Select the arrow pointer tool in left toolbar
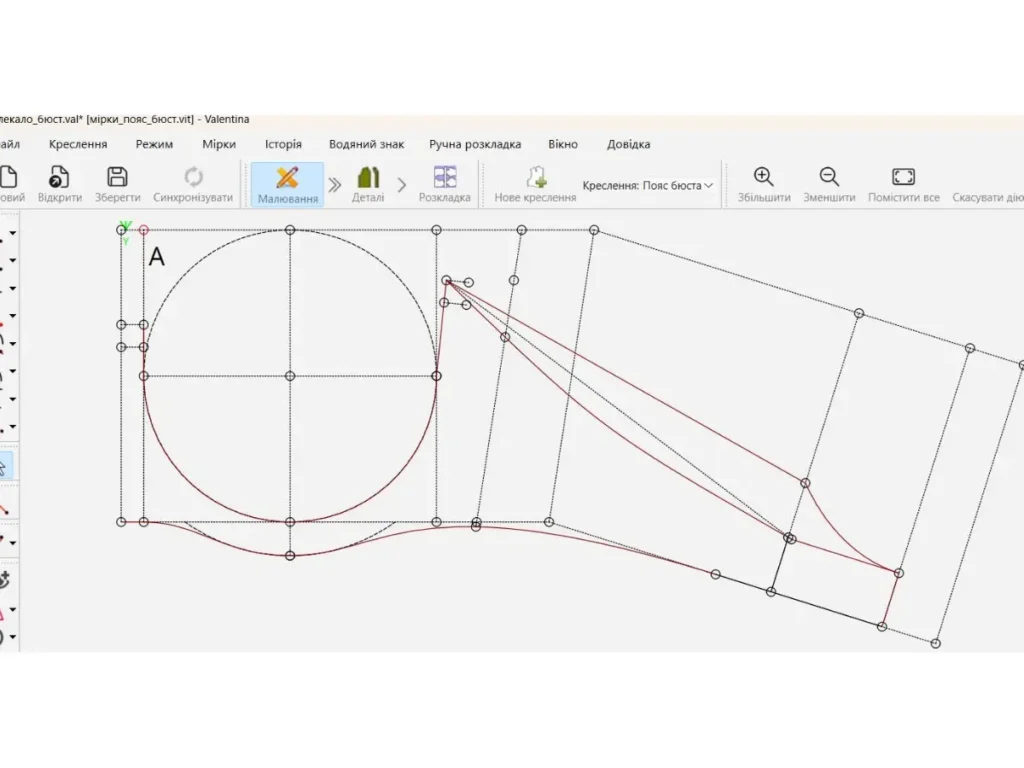The width and height of the screenshot is (1024, 768). pos(4,465)
